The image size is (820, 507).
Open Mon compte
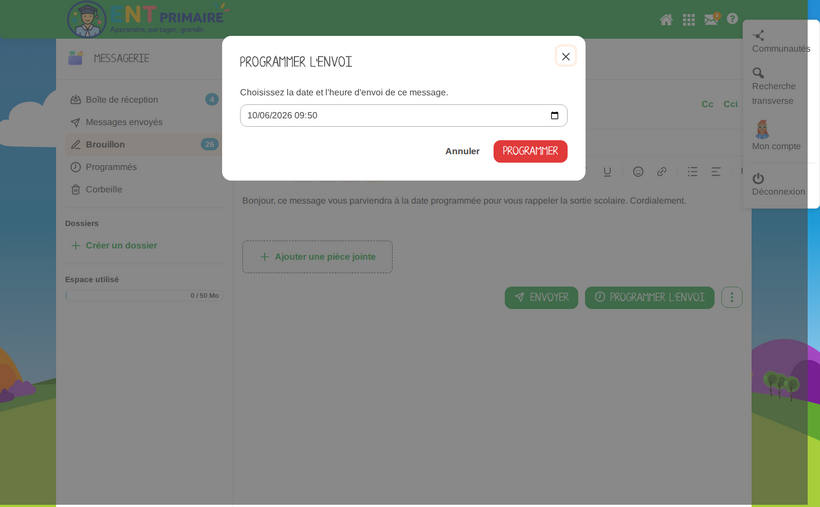(x=776, y=136)
